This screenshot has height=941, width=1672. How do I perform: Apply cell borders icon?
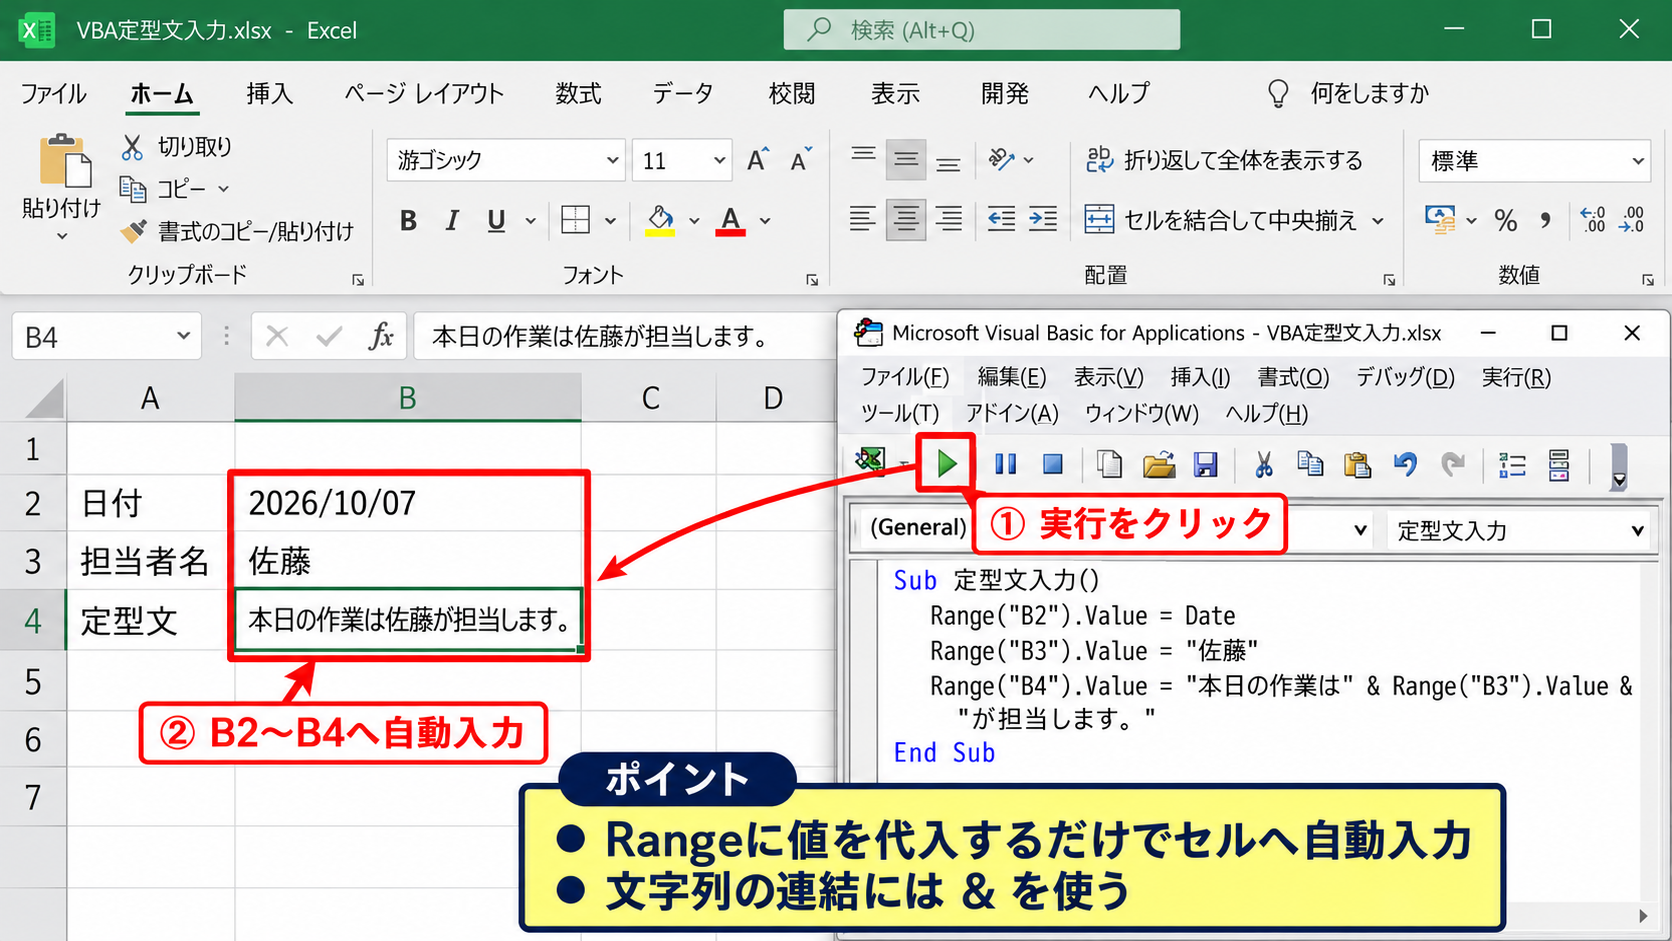[x=576, y=220]
